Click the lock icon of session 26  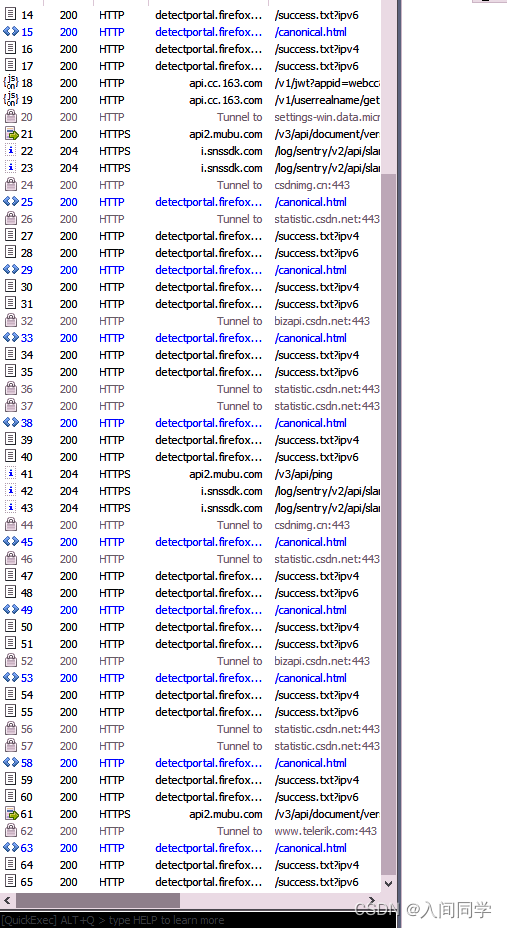pyautogui.click(x=10, y=218)
